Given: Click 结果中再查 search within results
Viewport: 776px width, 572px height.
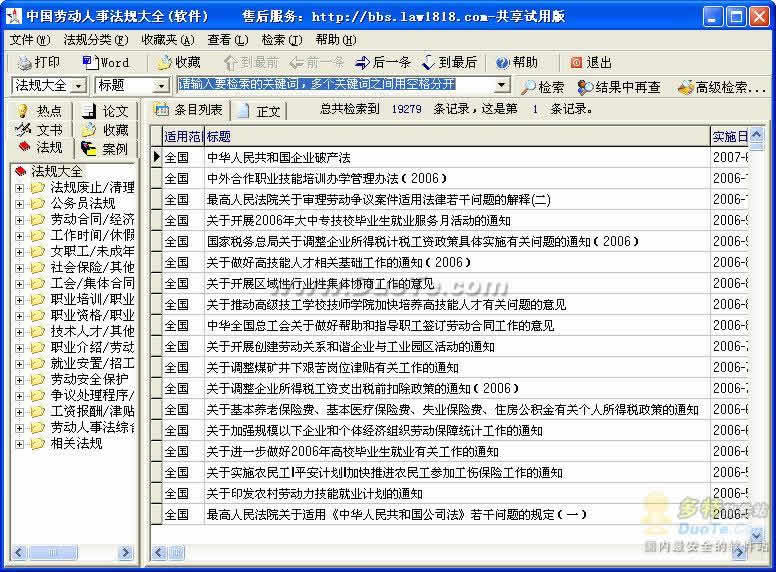Looking at the screenshot, I should (x=619, y=87).
